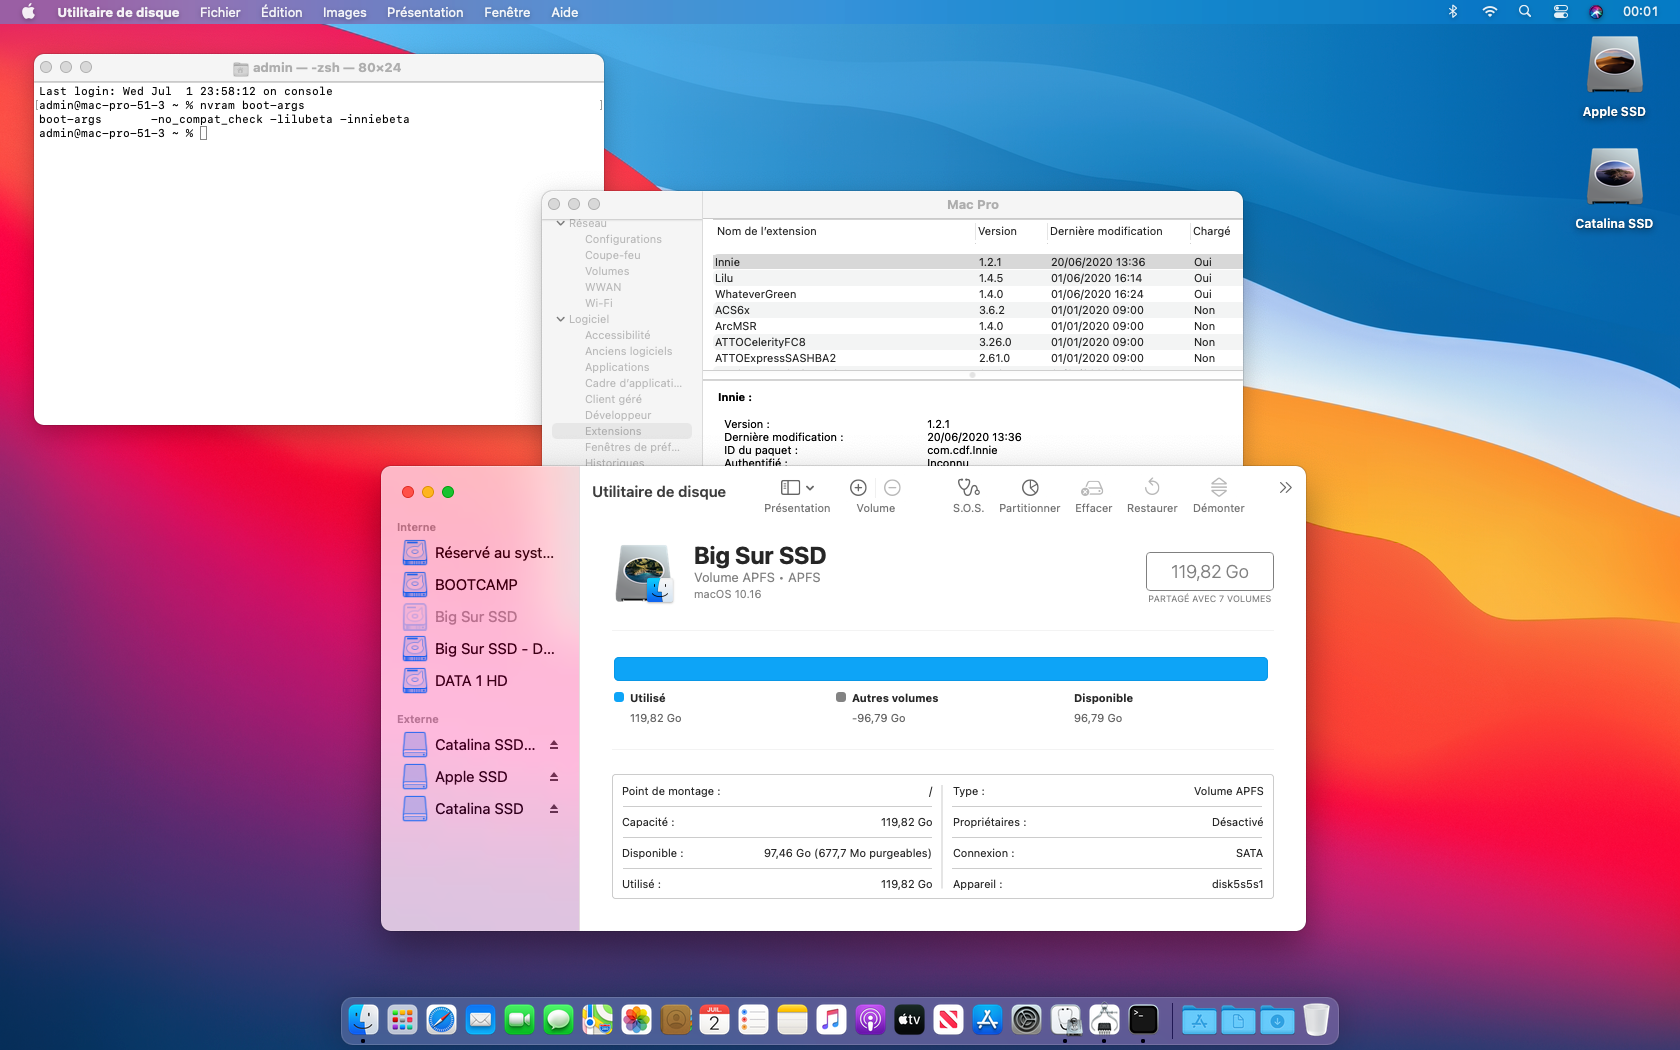Open the Apple menu

pyautogui.click(x=28, y=12)
